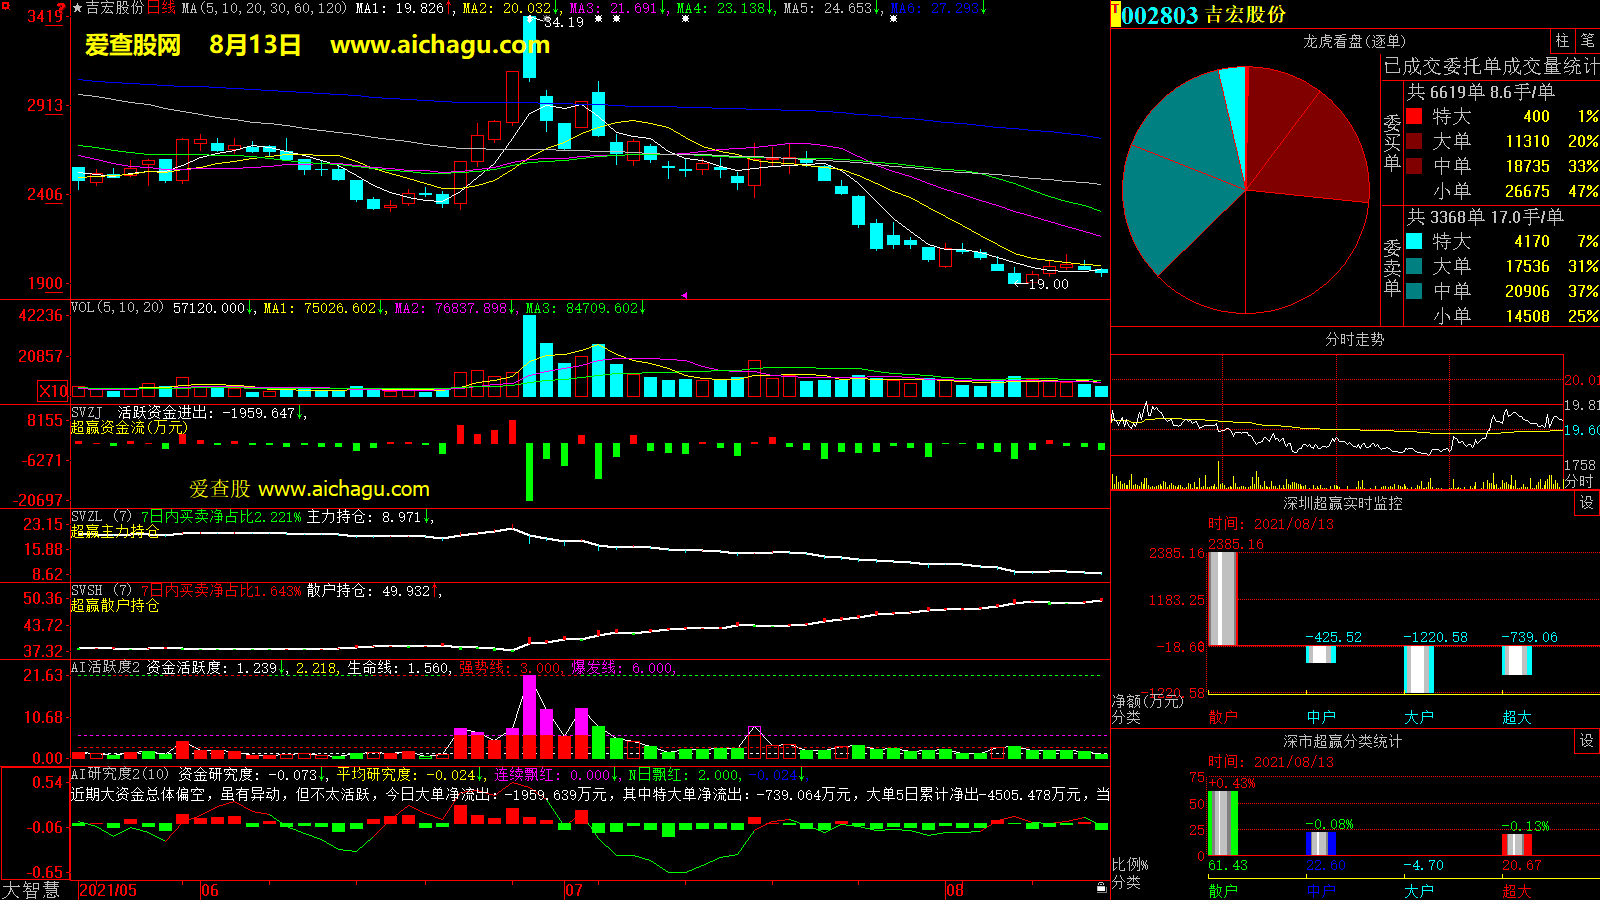Click the bright red 特大 buy order legend square

pos(1414,116)
